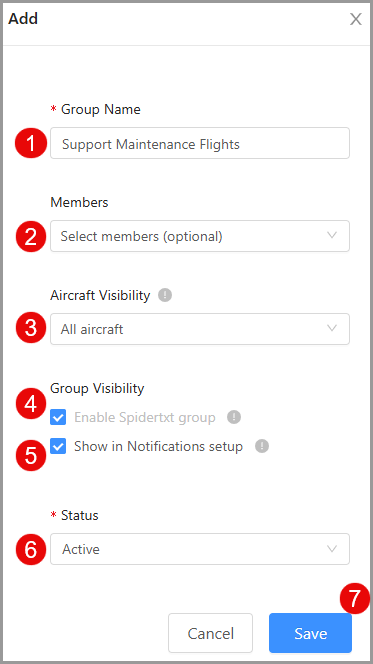
Task: Click red step marker number 7
Action: [x=355, y=598]
